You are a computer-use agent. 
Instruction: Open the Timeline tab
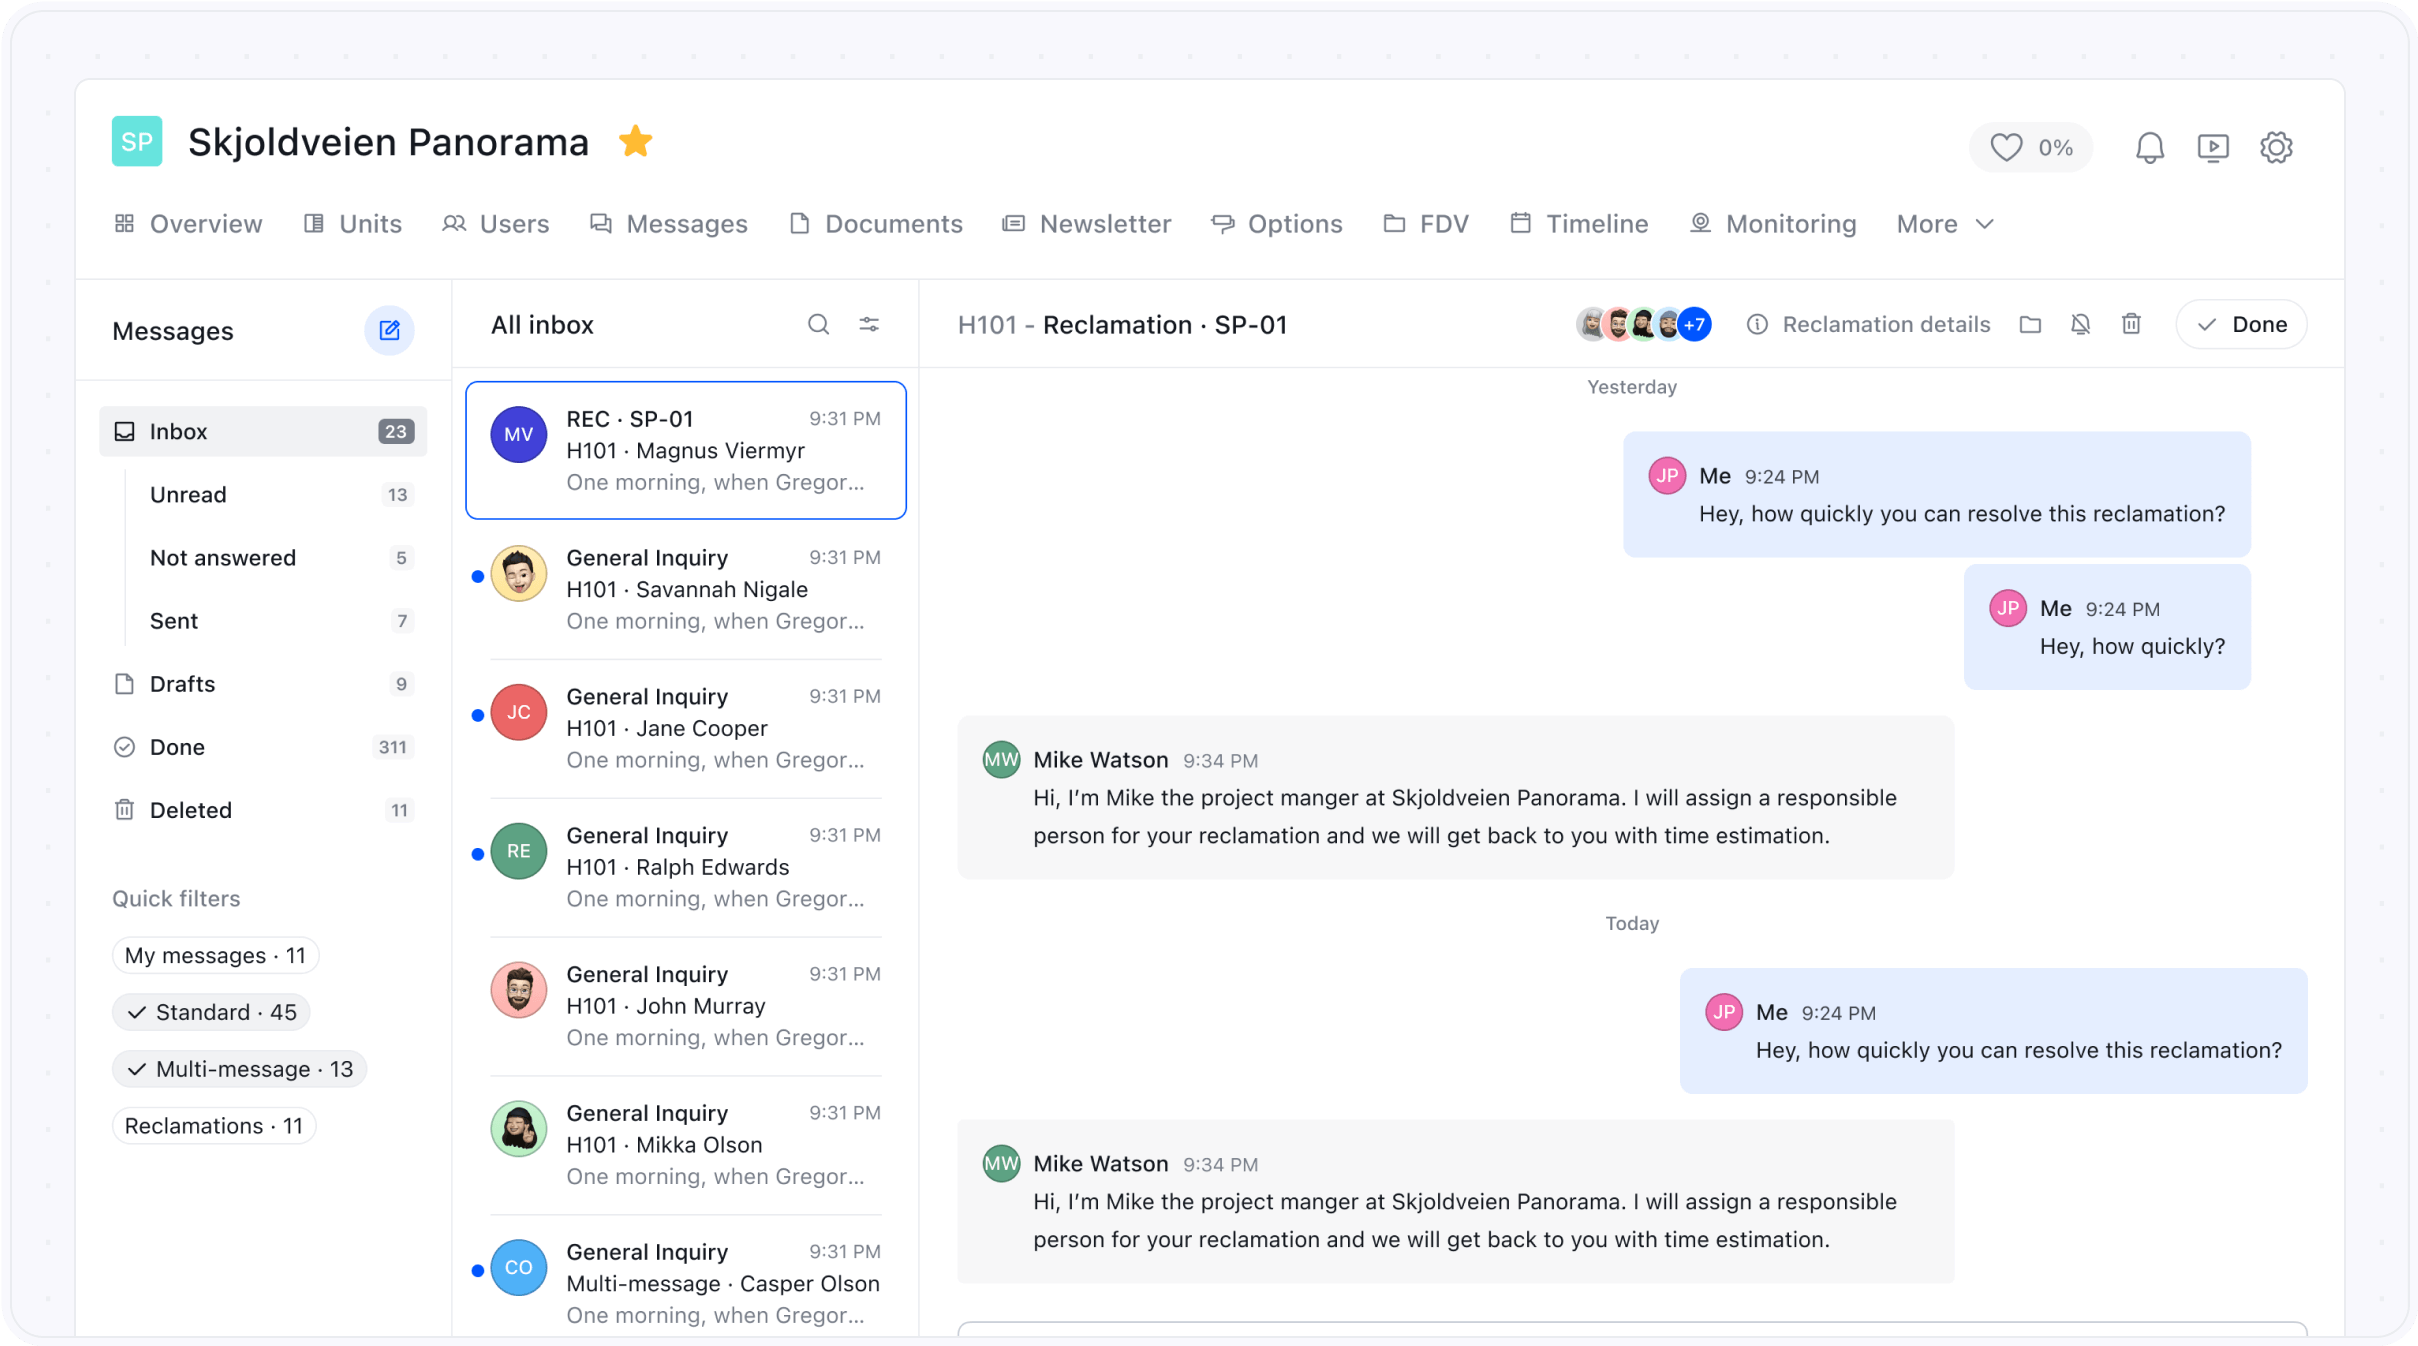pyautogui.click(x=1578, y=224)
